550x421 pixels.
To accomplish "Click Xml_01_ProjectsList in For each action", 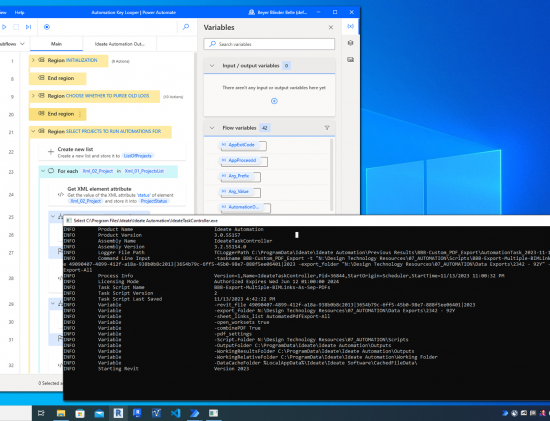I will [x=145, y=171].
